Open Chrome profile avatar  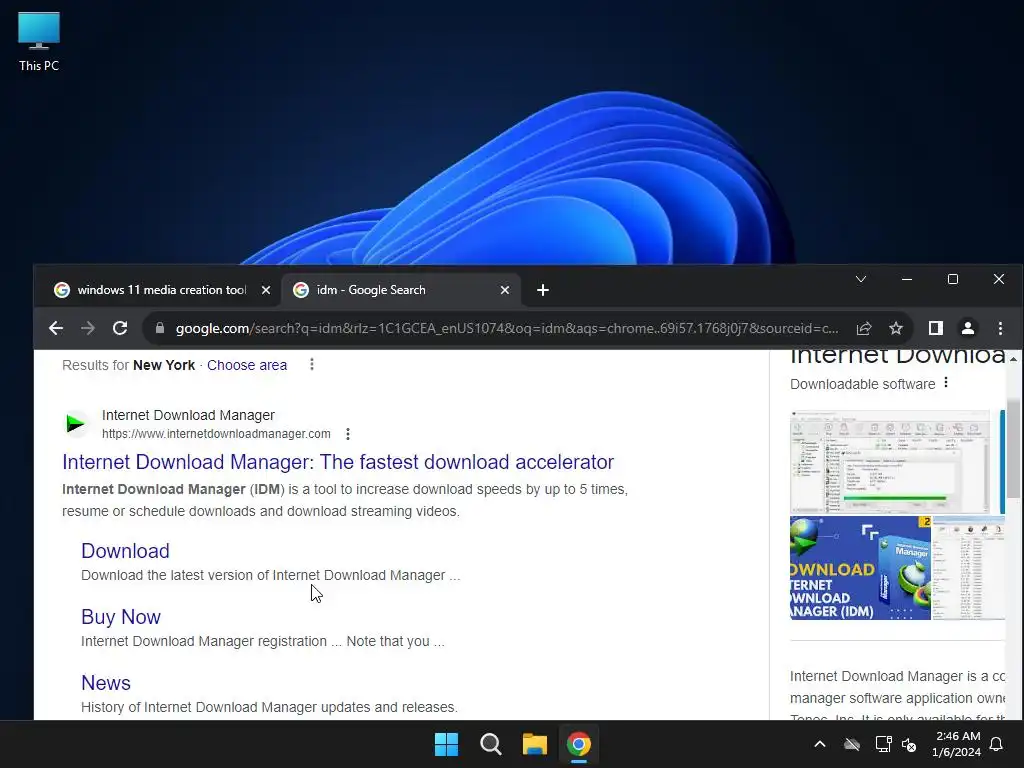(968, 328)
